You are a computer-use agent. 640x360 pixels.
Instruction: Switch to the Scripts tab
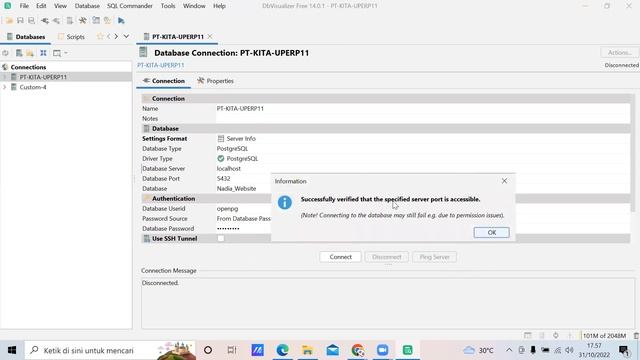pyautogui.click(x=71, y=37)
